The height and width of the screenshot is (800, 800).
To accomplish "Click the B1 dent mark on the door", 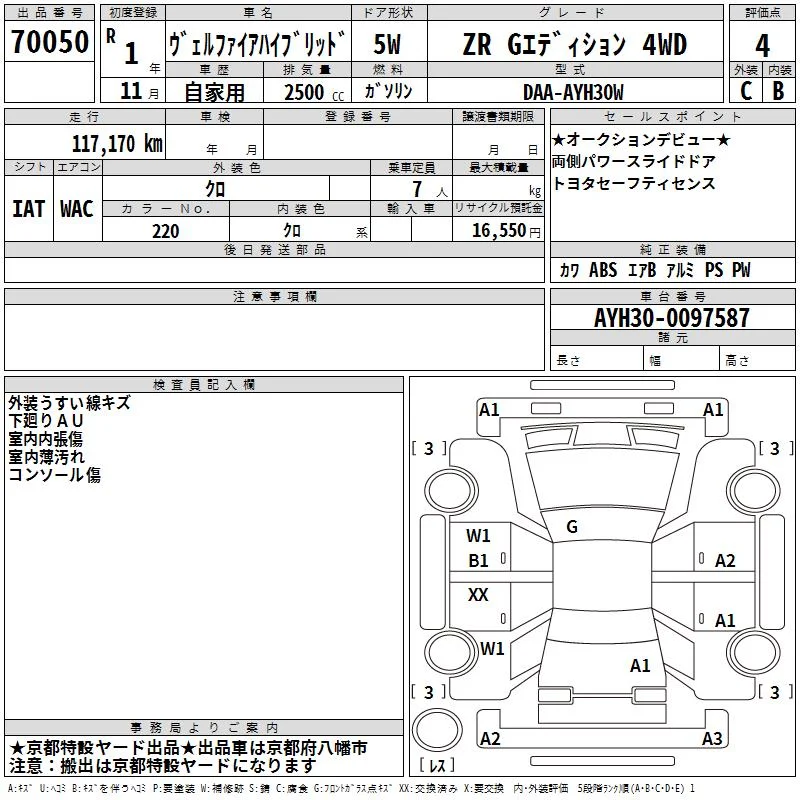I will [479, 561].
